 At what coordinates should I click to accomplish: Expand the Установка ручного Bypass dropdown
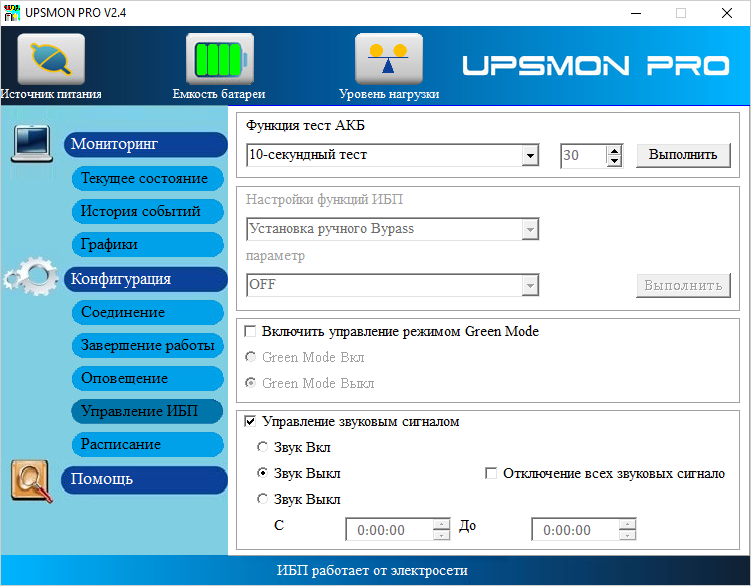coord(530,230)
